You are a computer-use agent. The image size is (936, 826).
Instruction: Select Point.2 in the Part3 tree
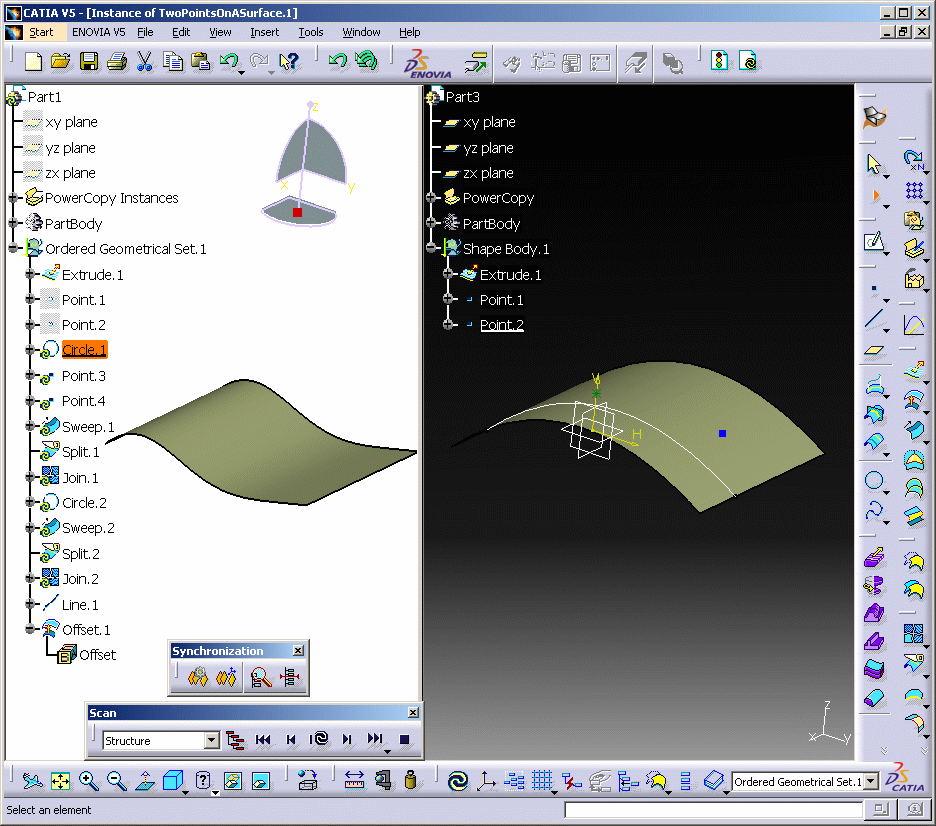(501, 325)
